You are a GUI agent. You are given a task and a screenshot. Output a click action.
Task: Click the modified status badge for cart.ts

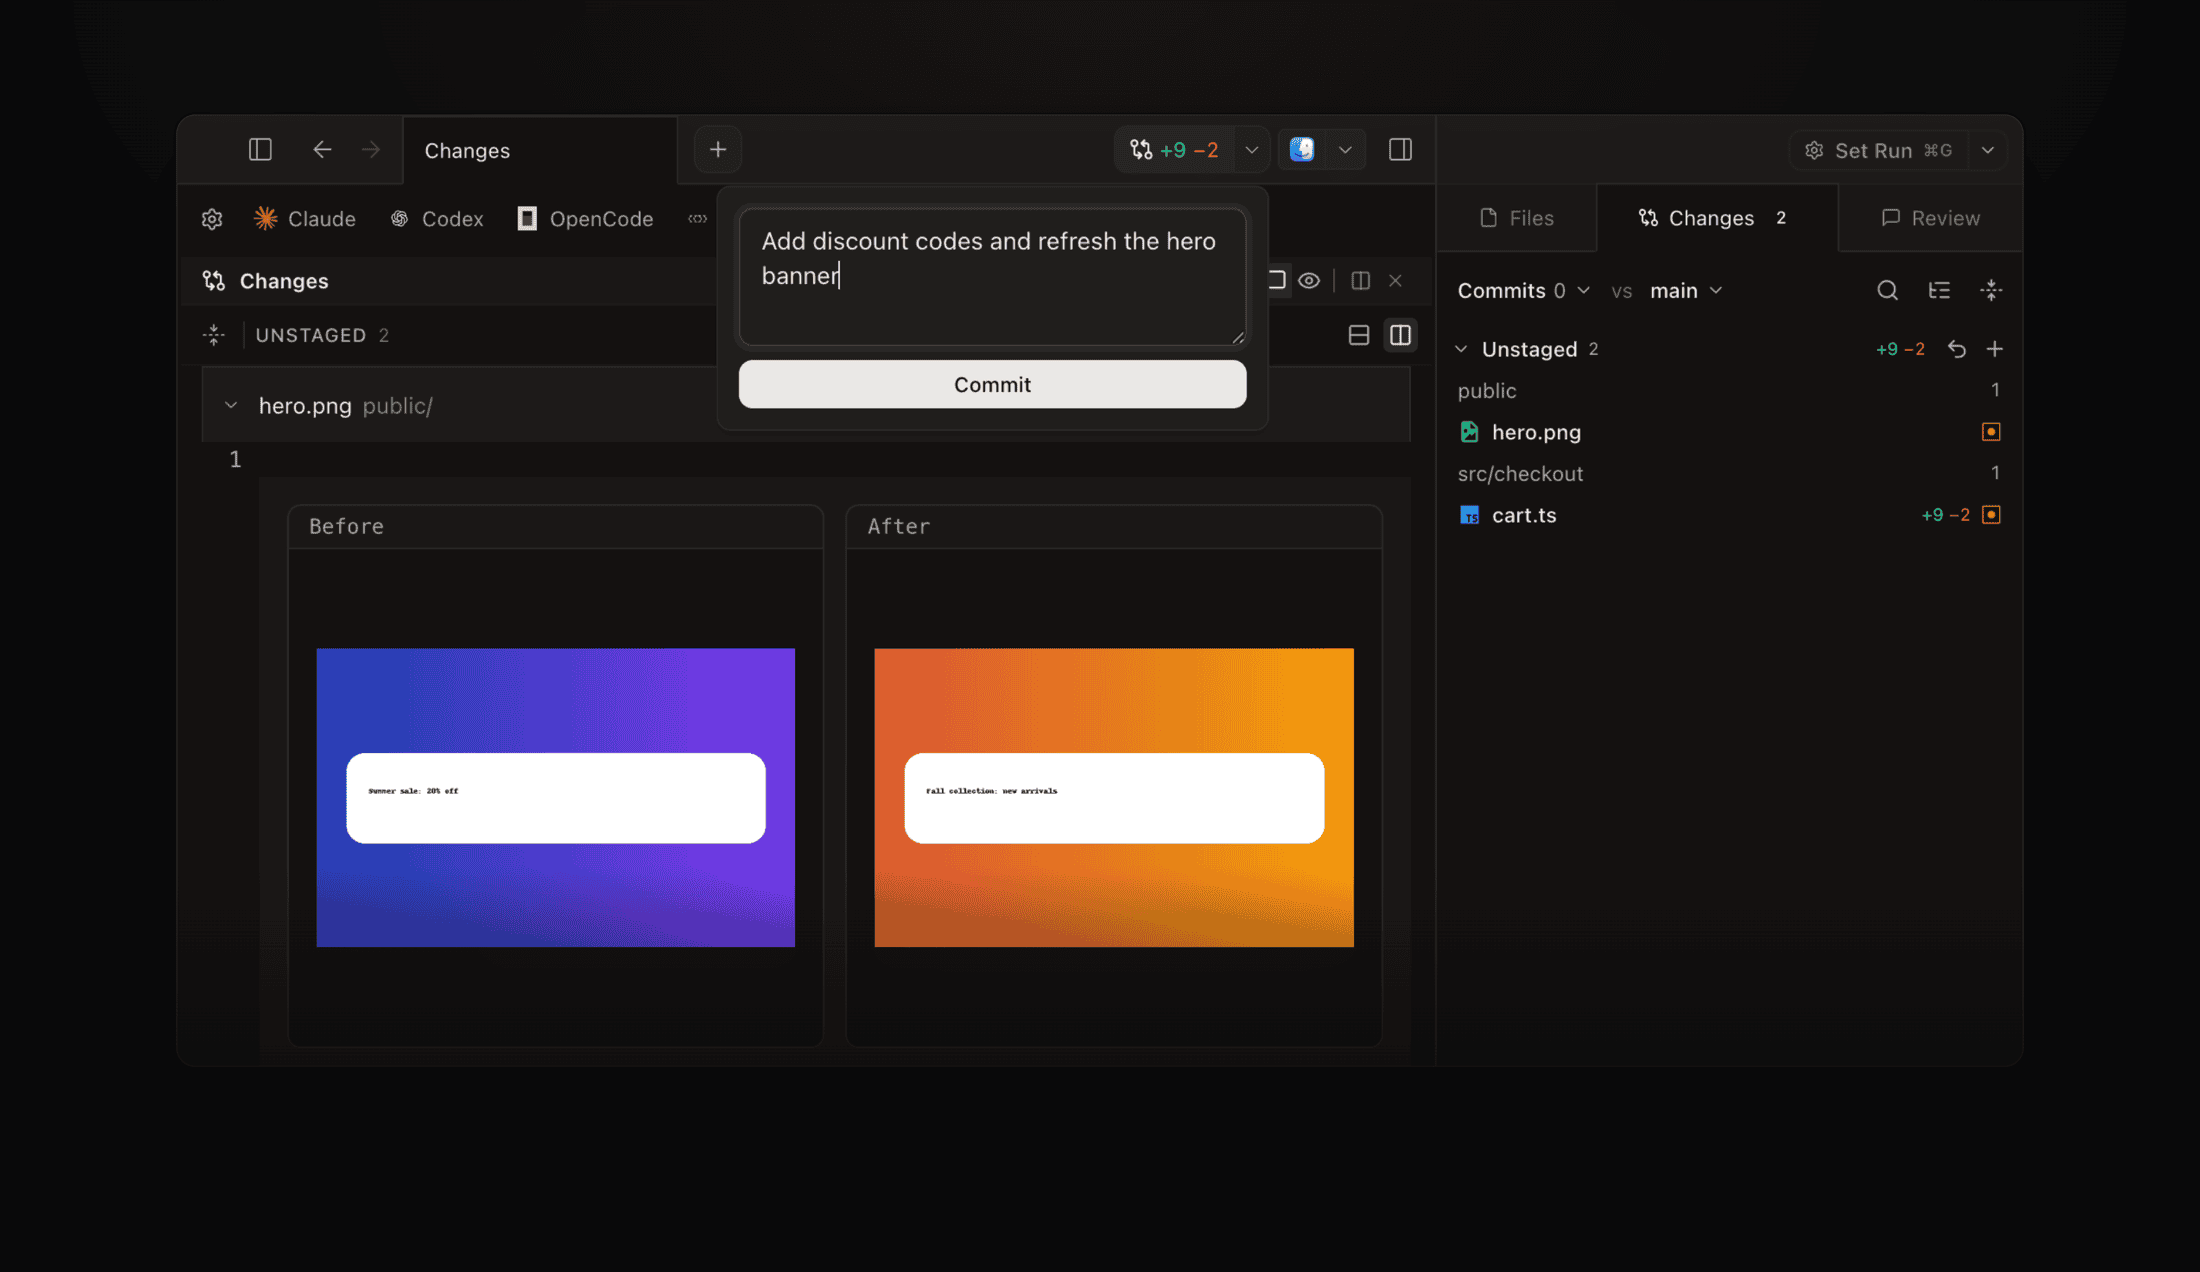click(x=1991, y=515)
